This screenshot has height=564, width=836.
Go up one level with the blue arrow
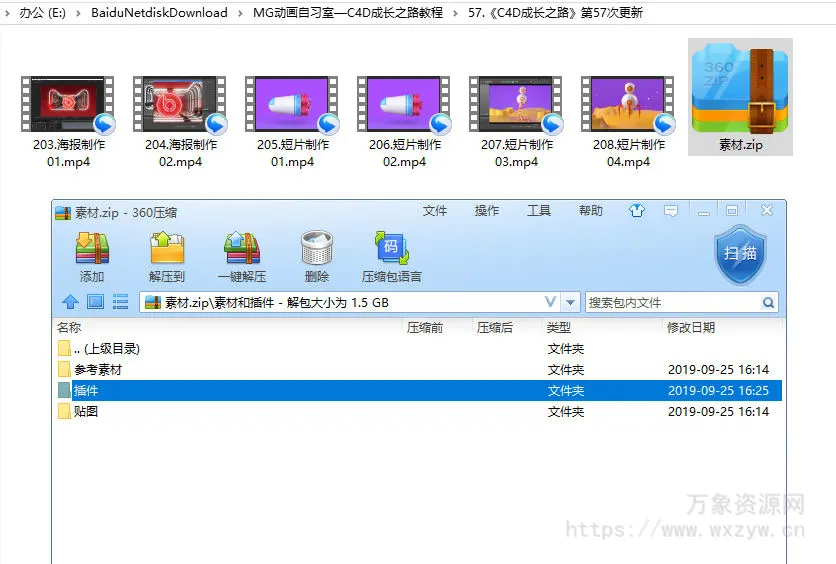tap(70, 302)
